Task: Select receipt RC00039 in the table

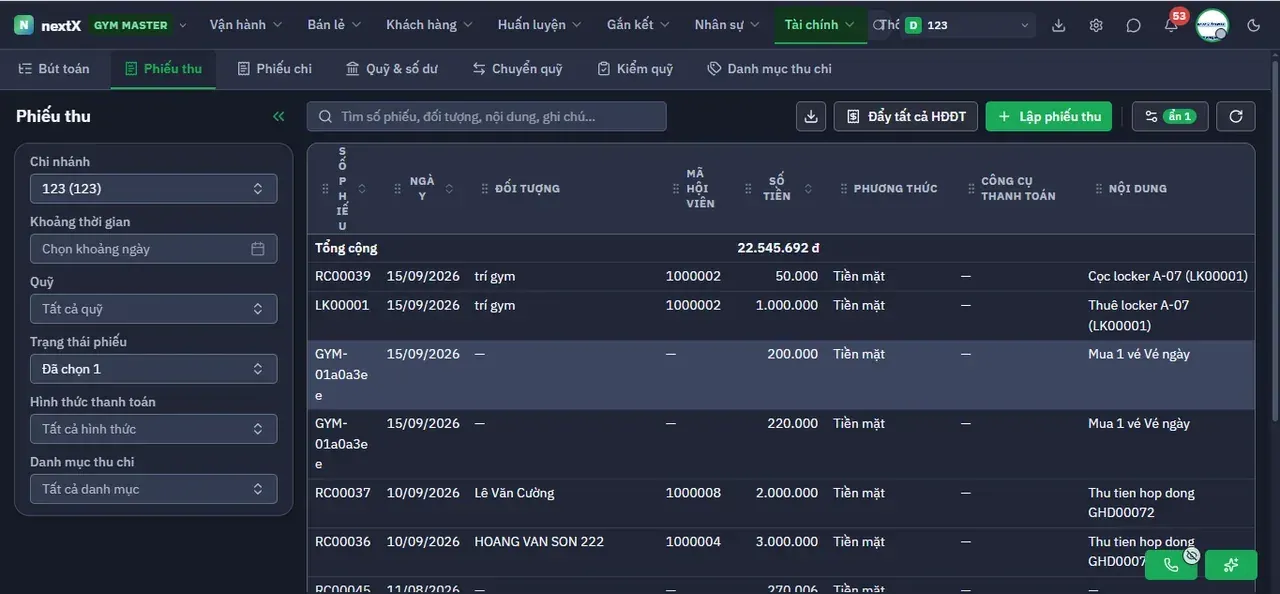Action: click(x=343, y=276)
